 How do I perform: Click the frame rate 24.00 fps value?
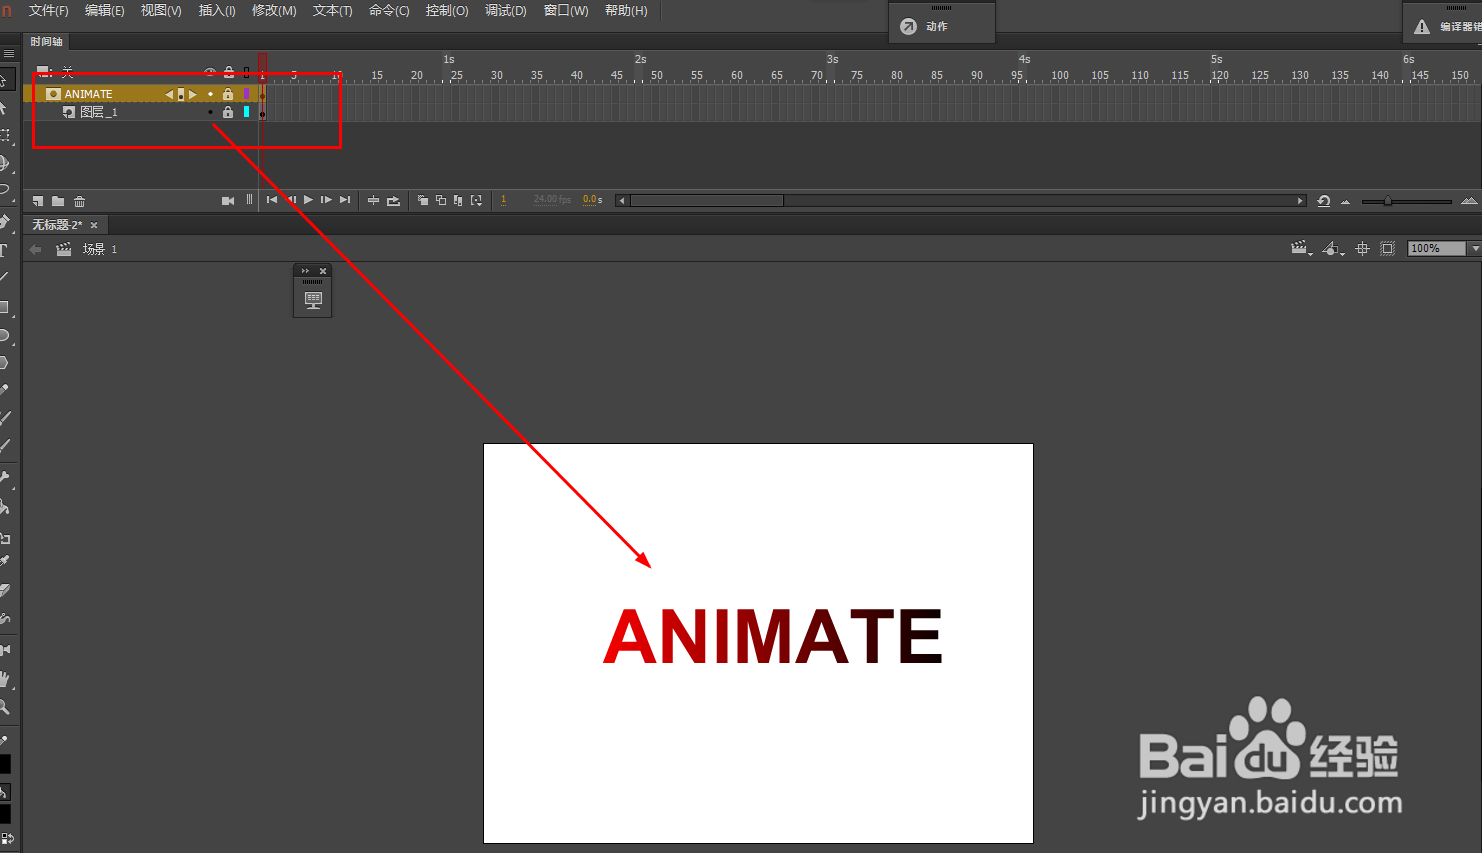coord(552,200)
